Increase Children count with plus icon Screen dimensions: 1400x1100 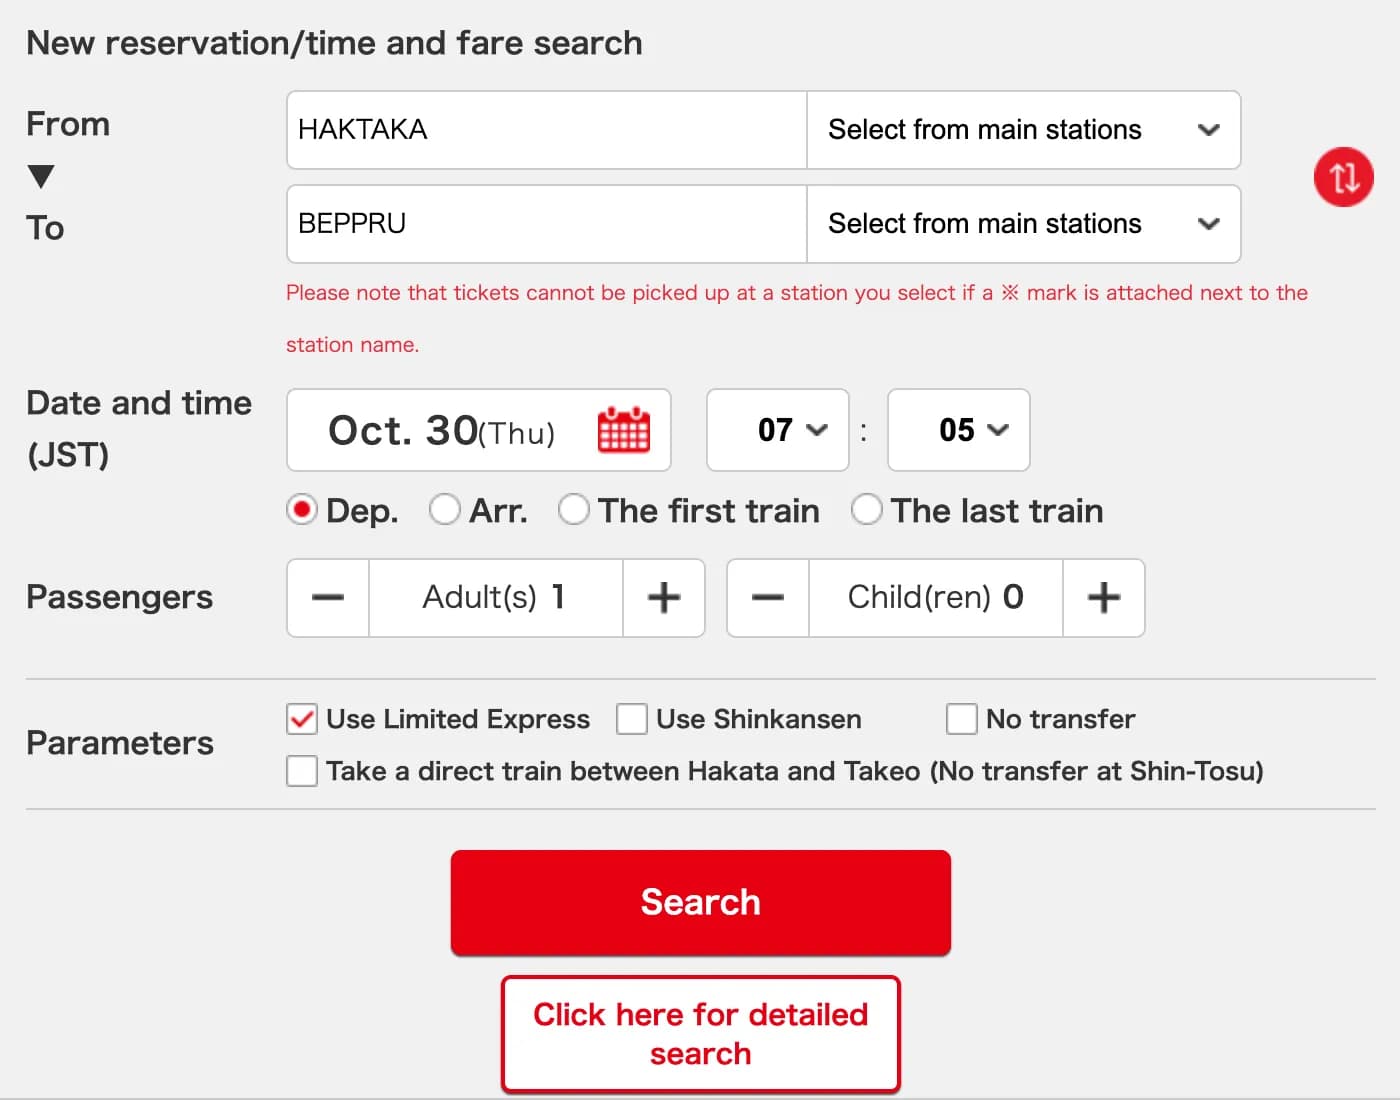[1103, 598]
